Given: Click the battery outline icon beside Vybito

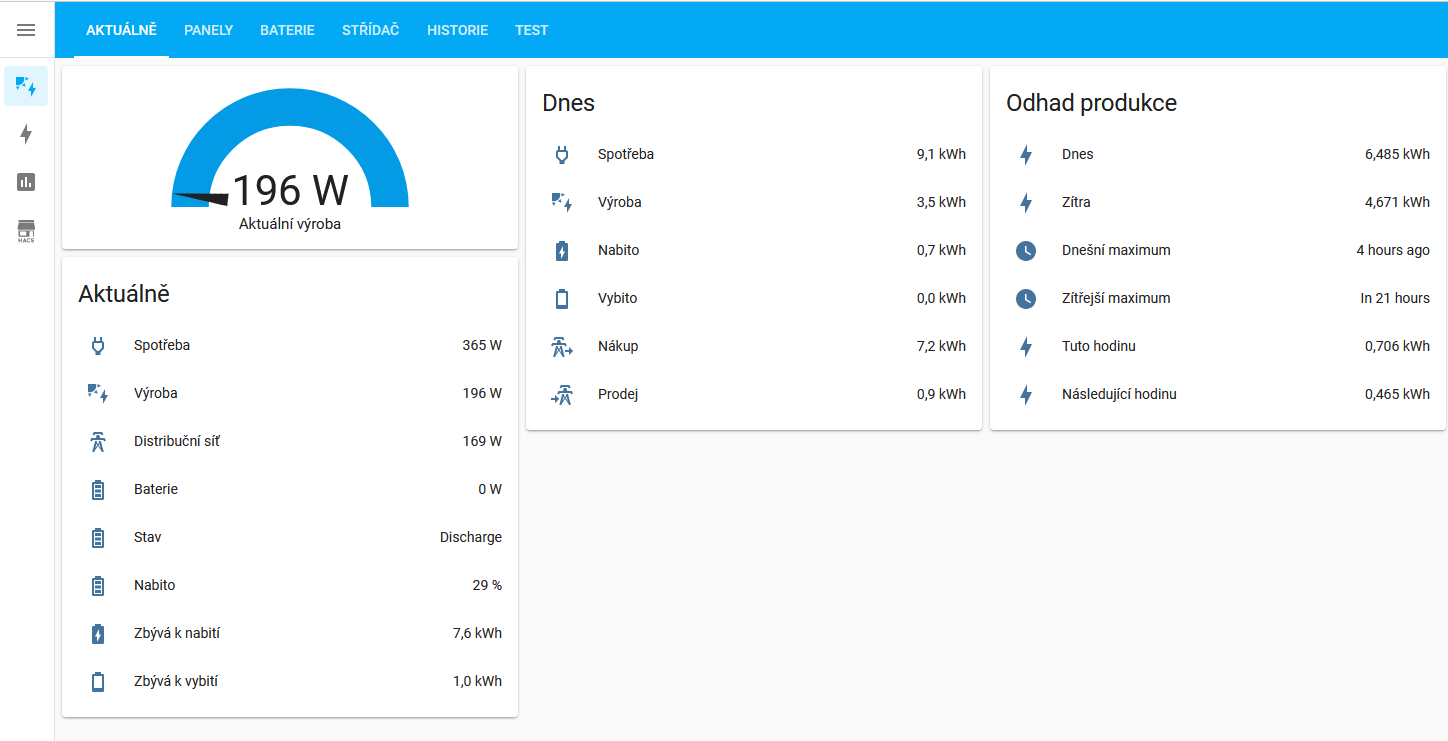Looking at the screenshot, I should click(562, 298).
